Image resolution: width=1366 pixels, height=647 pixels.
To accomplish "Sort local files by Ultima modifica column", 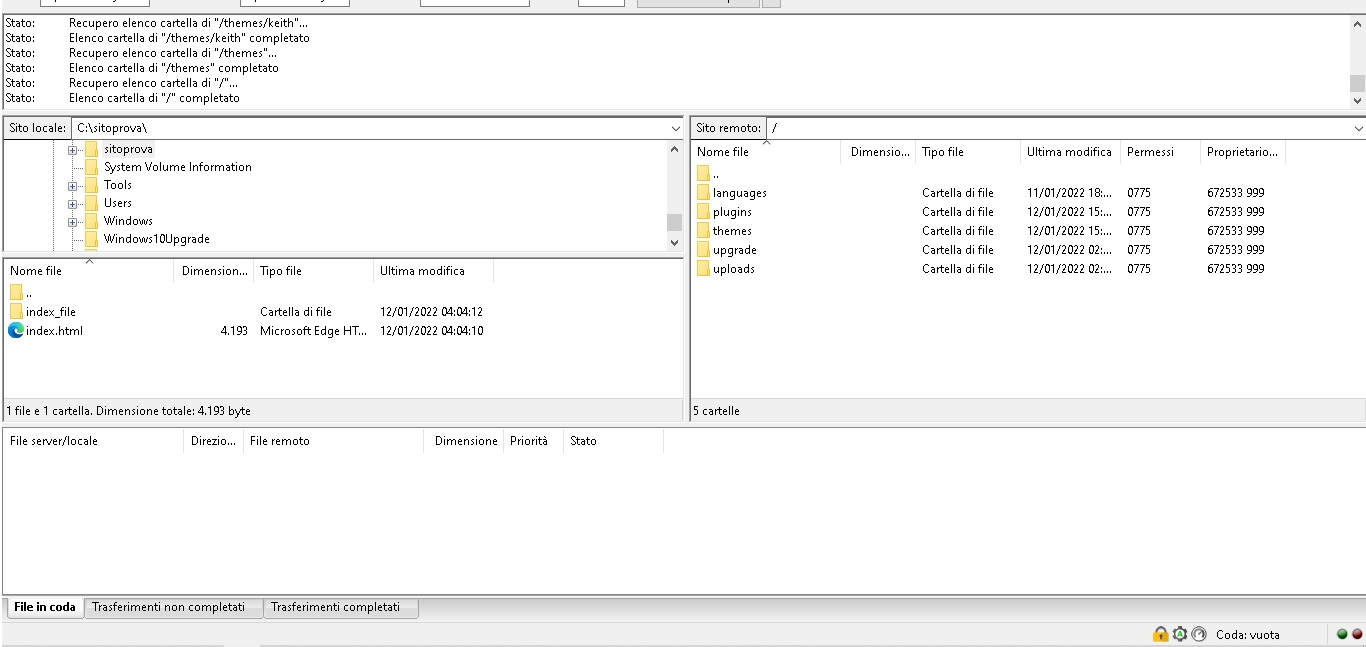I will [433, 271].
